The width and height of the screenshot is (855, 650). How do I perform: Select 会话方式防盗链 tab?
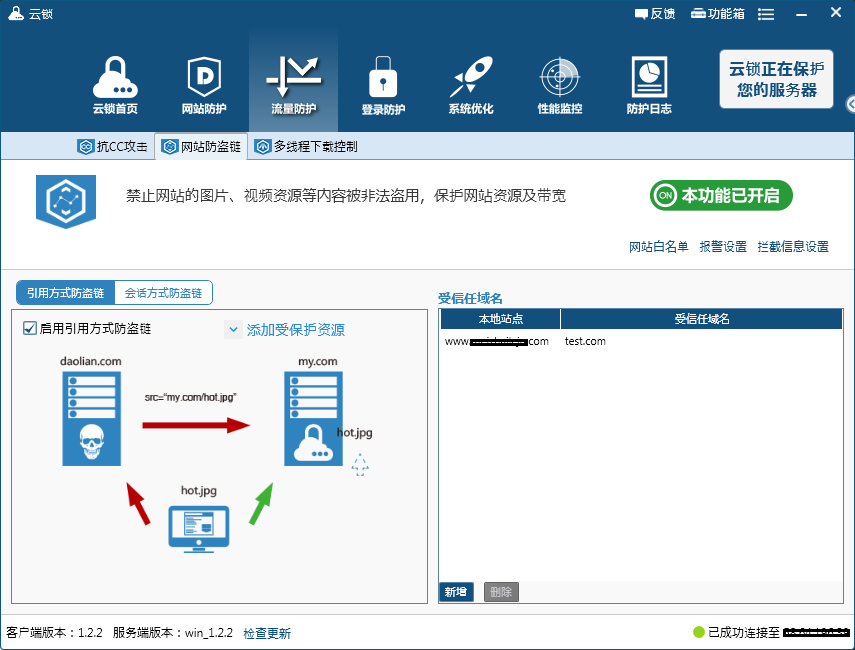coord(164,293)
